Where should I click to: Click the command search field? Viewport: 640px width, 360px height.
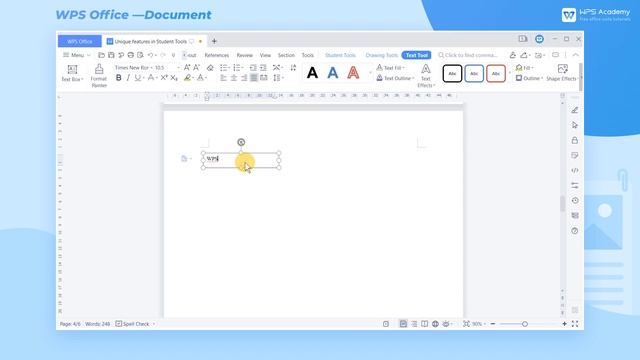tap(468, 55)
